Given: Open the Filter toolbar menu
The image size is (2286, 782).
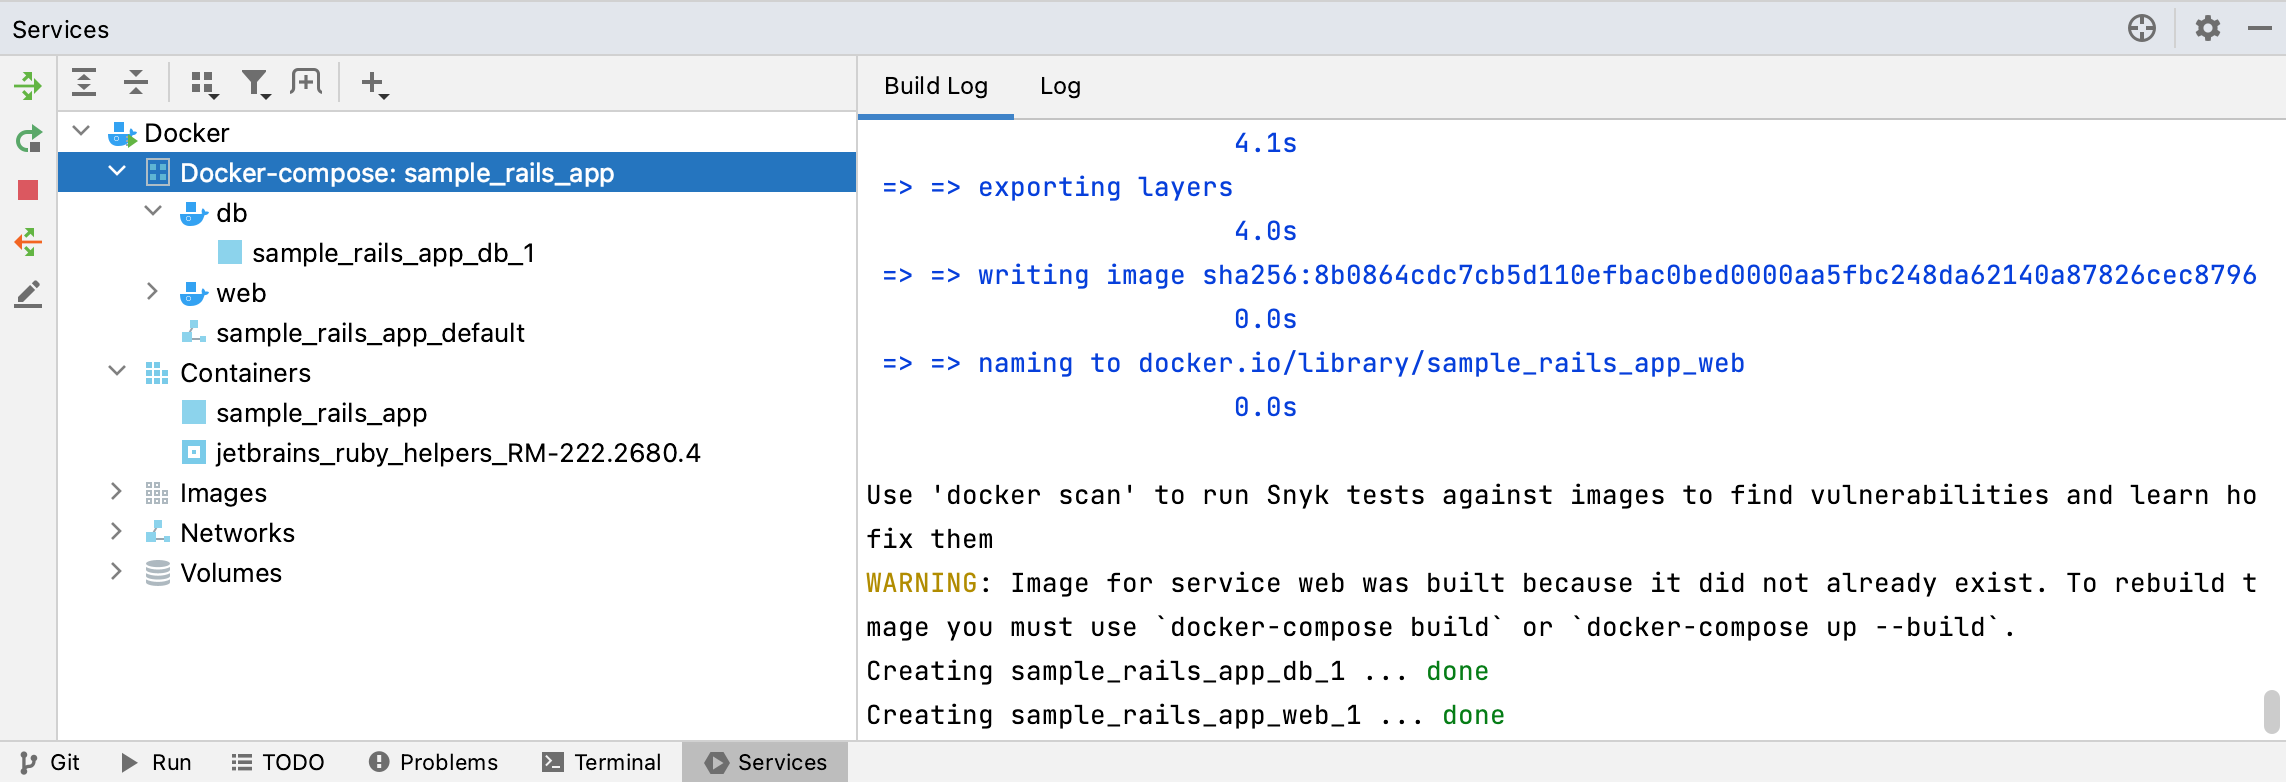Looking at the screenshot, I should (256, 84).
